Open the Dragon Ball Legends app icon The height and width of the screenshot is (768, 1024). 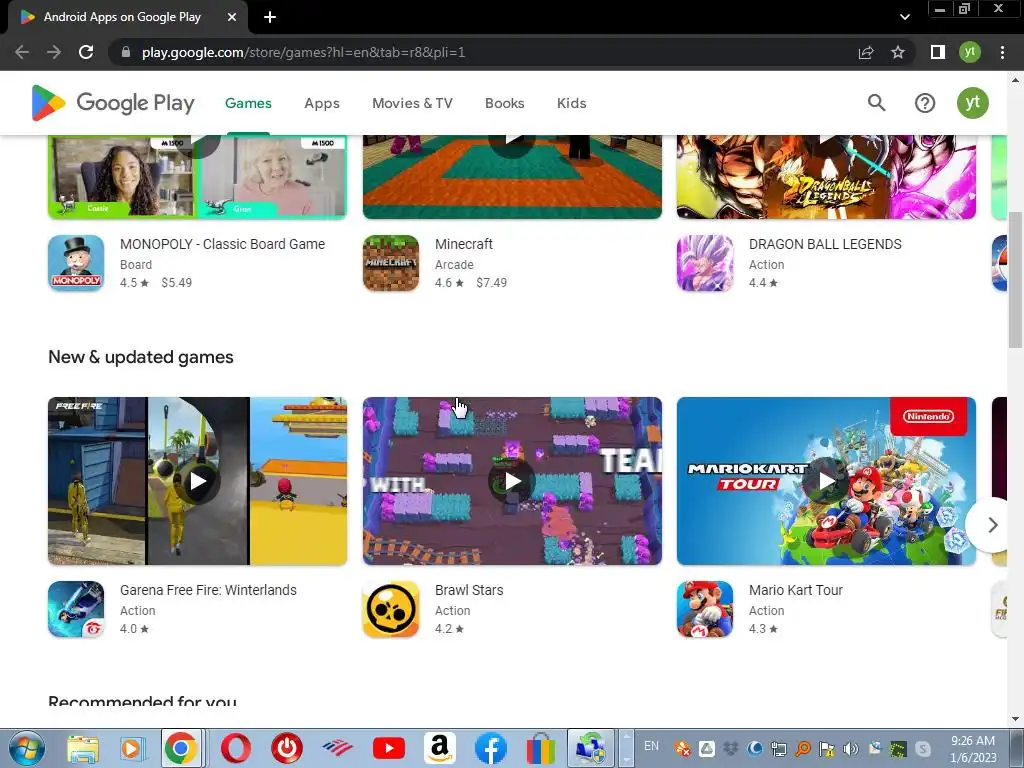click(x=705, y=263)
